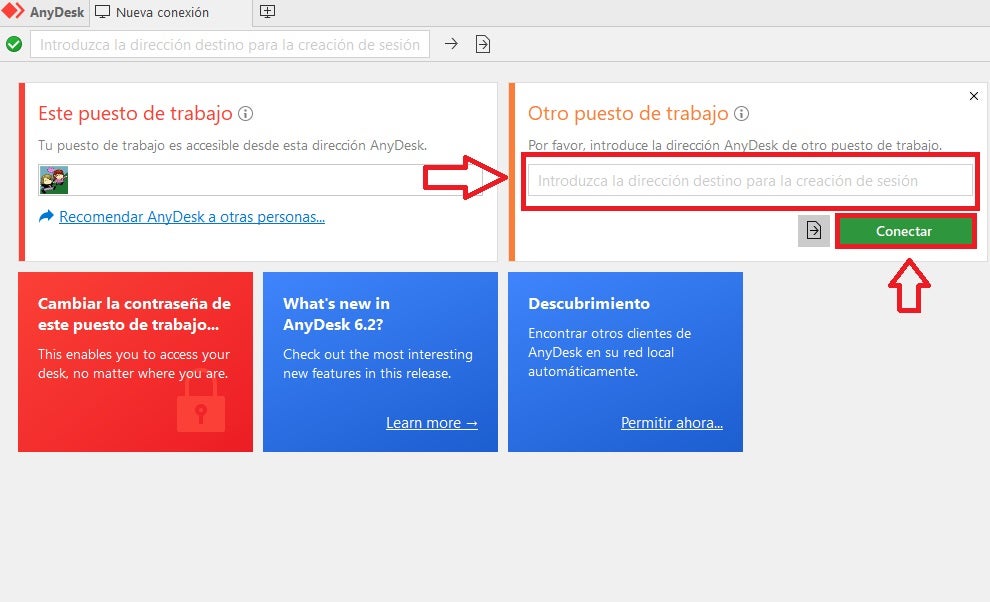990x602 pixels.
Task: Click the Este puesto de trabajo heading
Action: pyautogui.click(x=135, y=113)
